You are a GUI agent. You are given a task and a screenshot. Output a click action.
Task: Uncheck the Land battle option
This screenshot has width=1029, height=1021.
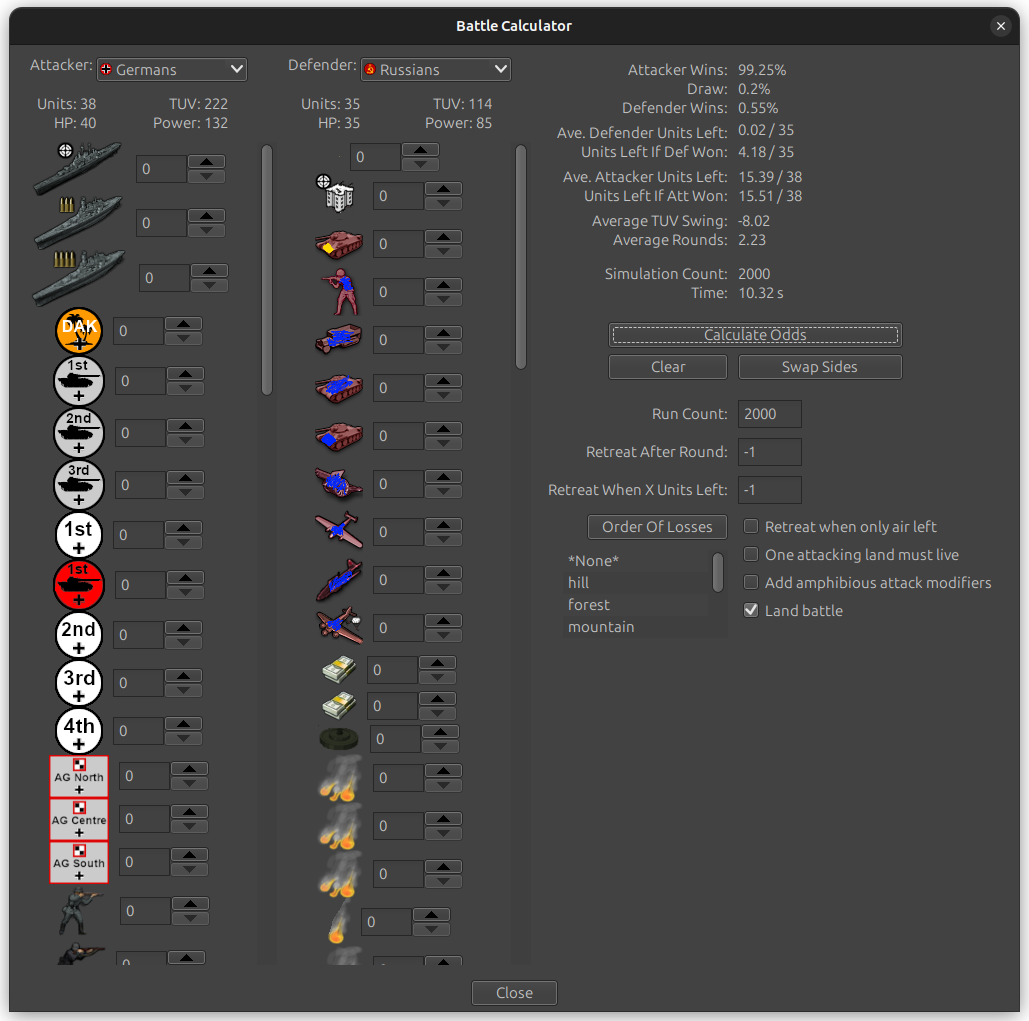pyautogui.click(x=750, y=610)
